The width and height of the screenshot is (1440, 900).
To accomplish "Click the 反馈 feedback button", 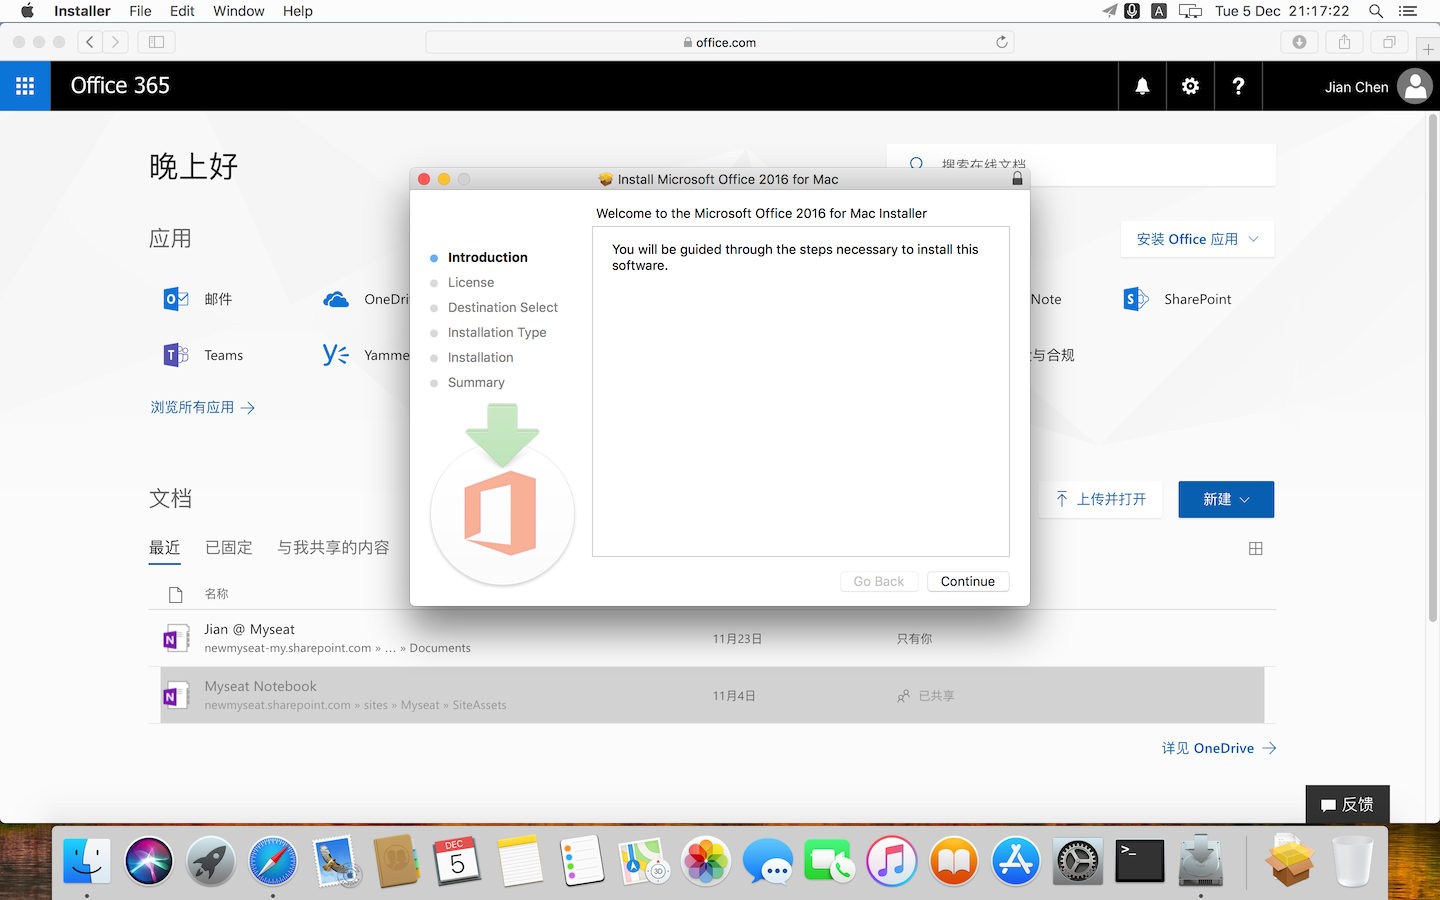I will [1347, 804].
